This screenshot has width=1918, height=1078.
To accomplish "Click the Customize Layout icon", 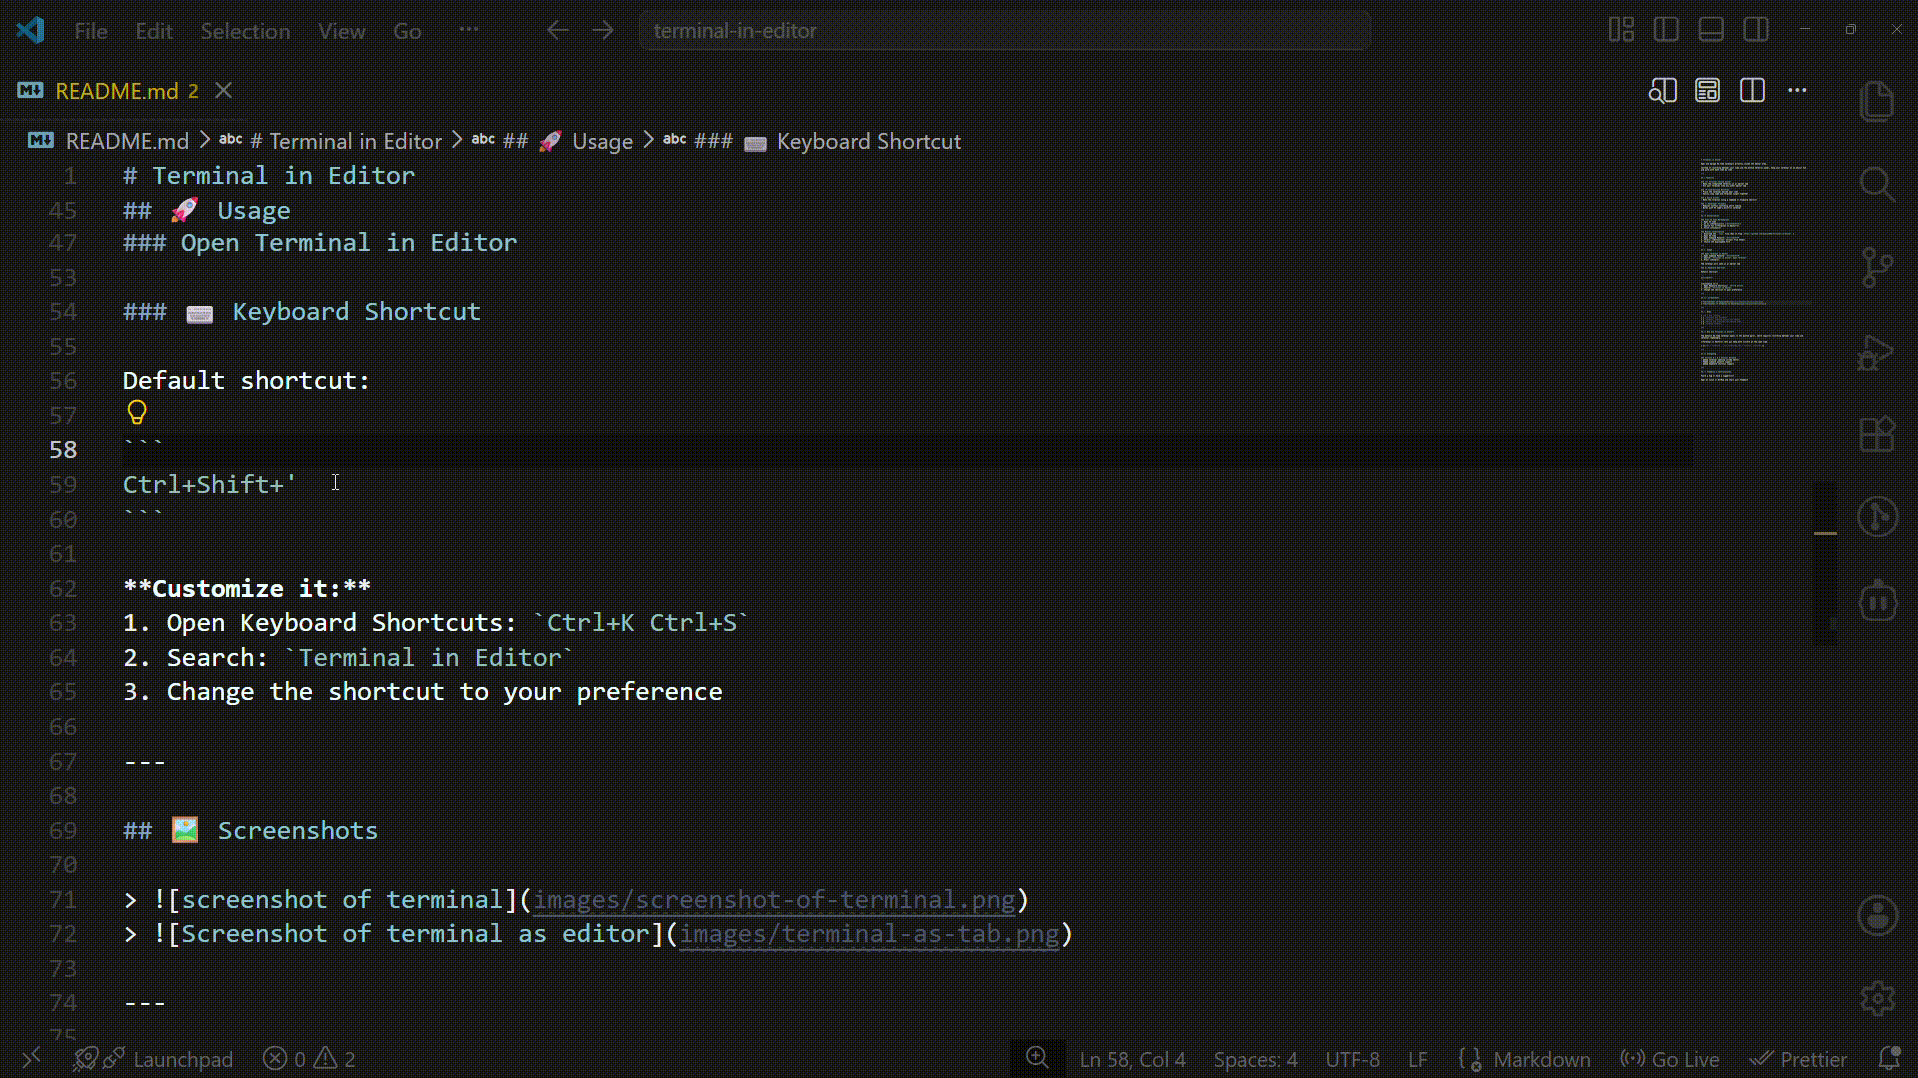I will pyautogui.click(x=1621, y=30).
